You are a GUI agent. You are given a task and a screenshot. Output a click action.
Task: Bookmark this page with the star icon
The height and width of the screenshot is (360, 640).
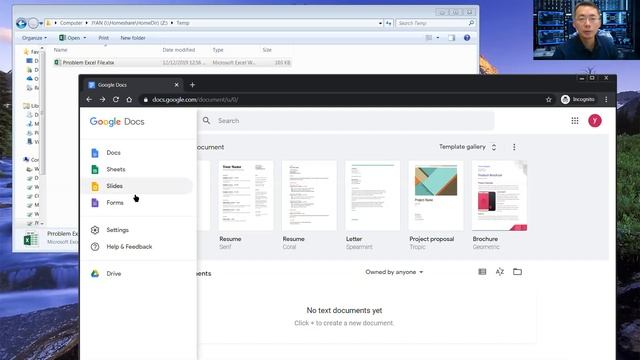tap(549, 100)
